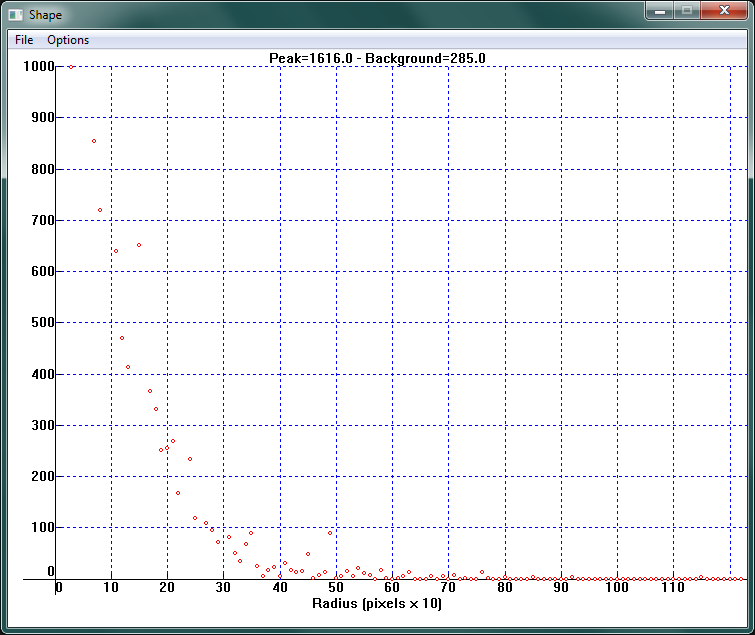Click the 100 label on the vertical axis
This screenshot has height=635, width=755.
pos(42,527)
